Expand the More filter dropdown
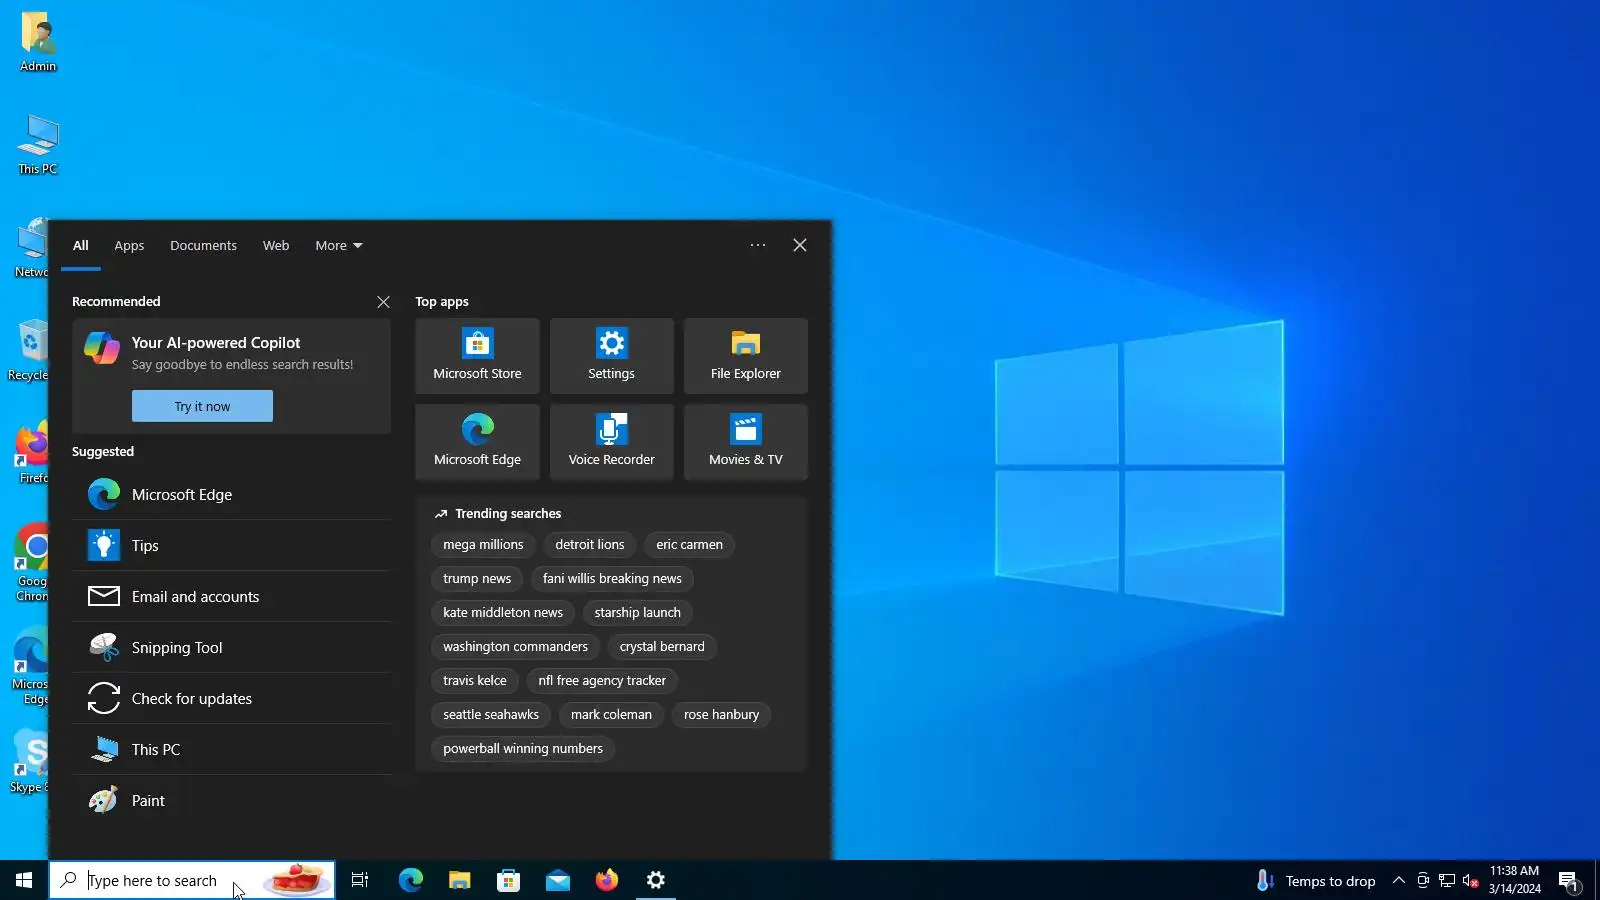1600x900 pixels. click(339, 245)
